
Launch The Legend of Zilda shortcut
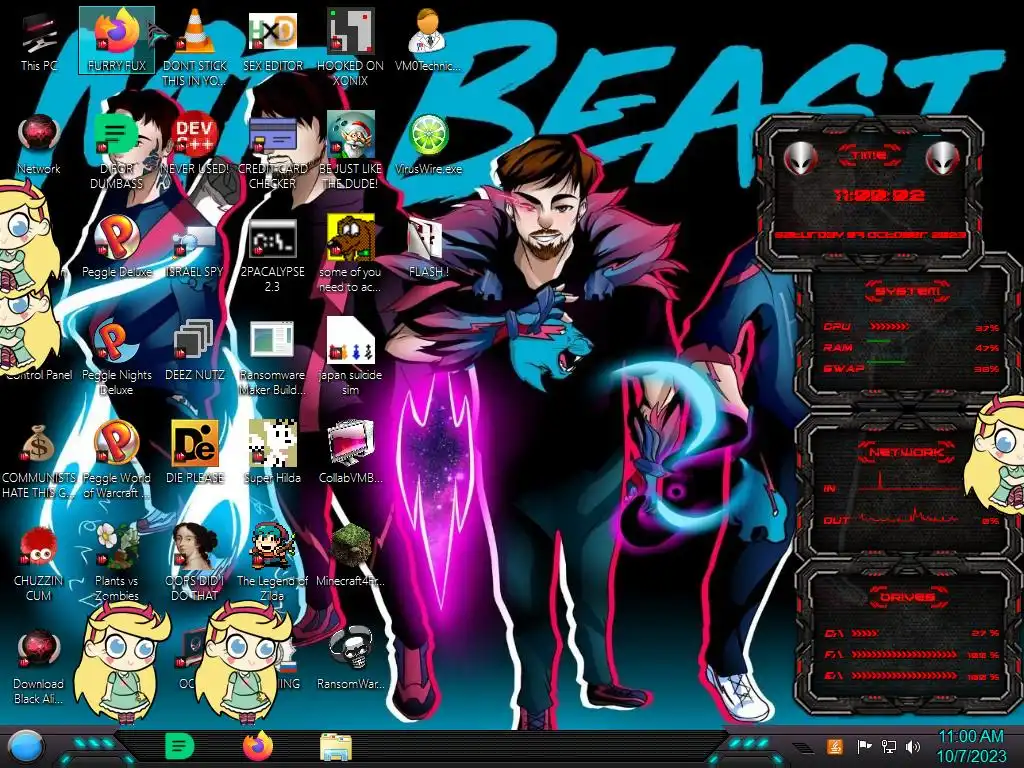pyautogui.click(x=272, y=563)
